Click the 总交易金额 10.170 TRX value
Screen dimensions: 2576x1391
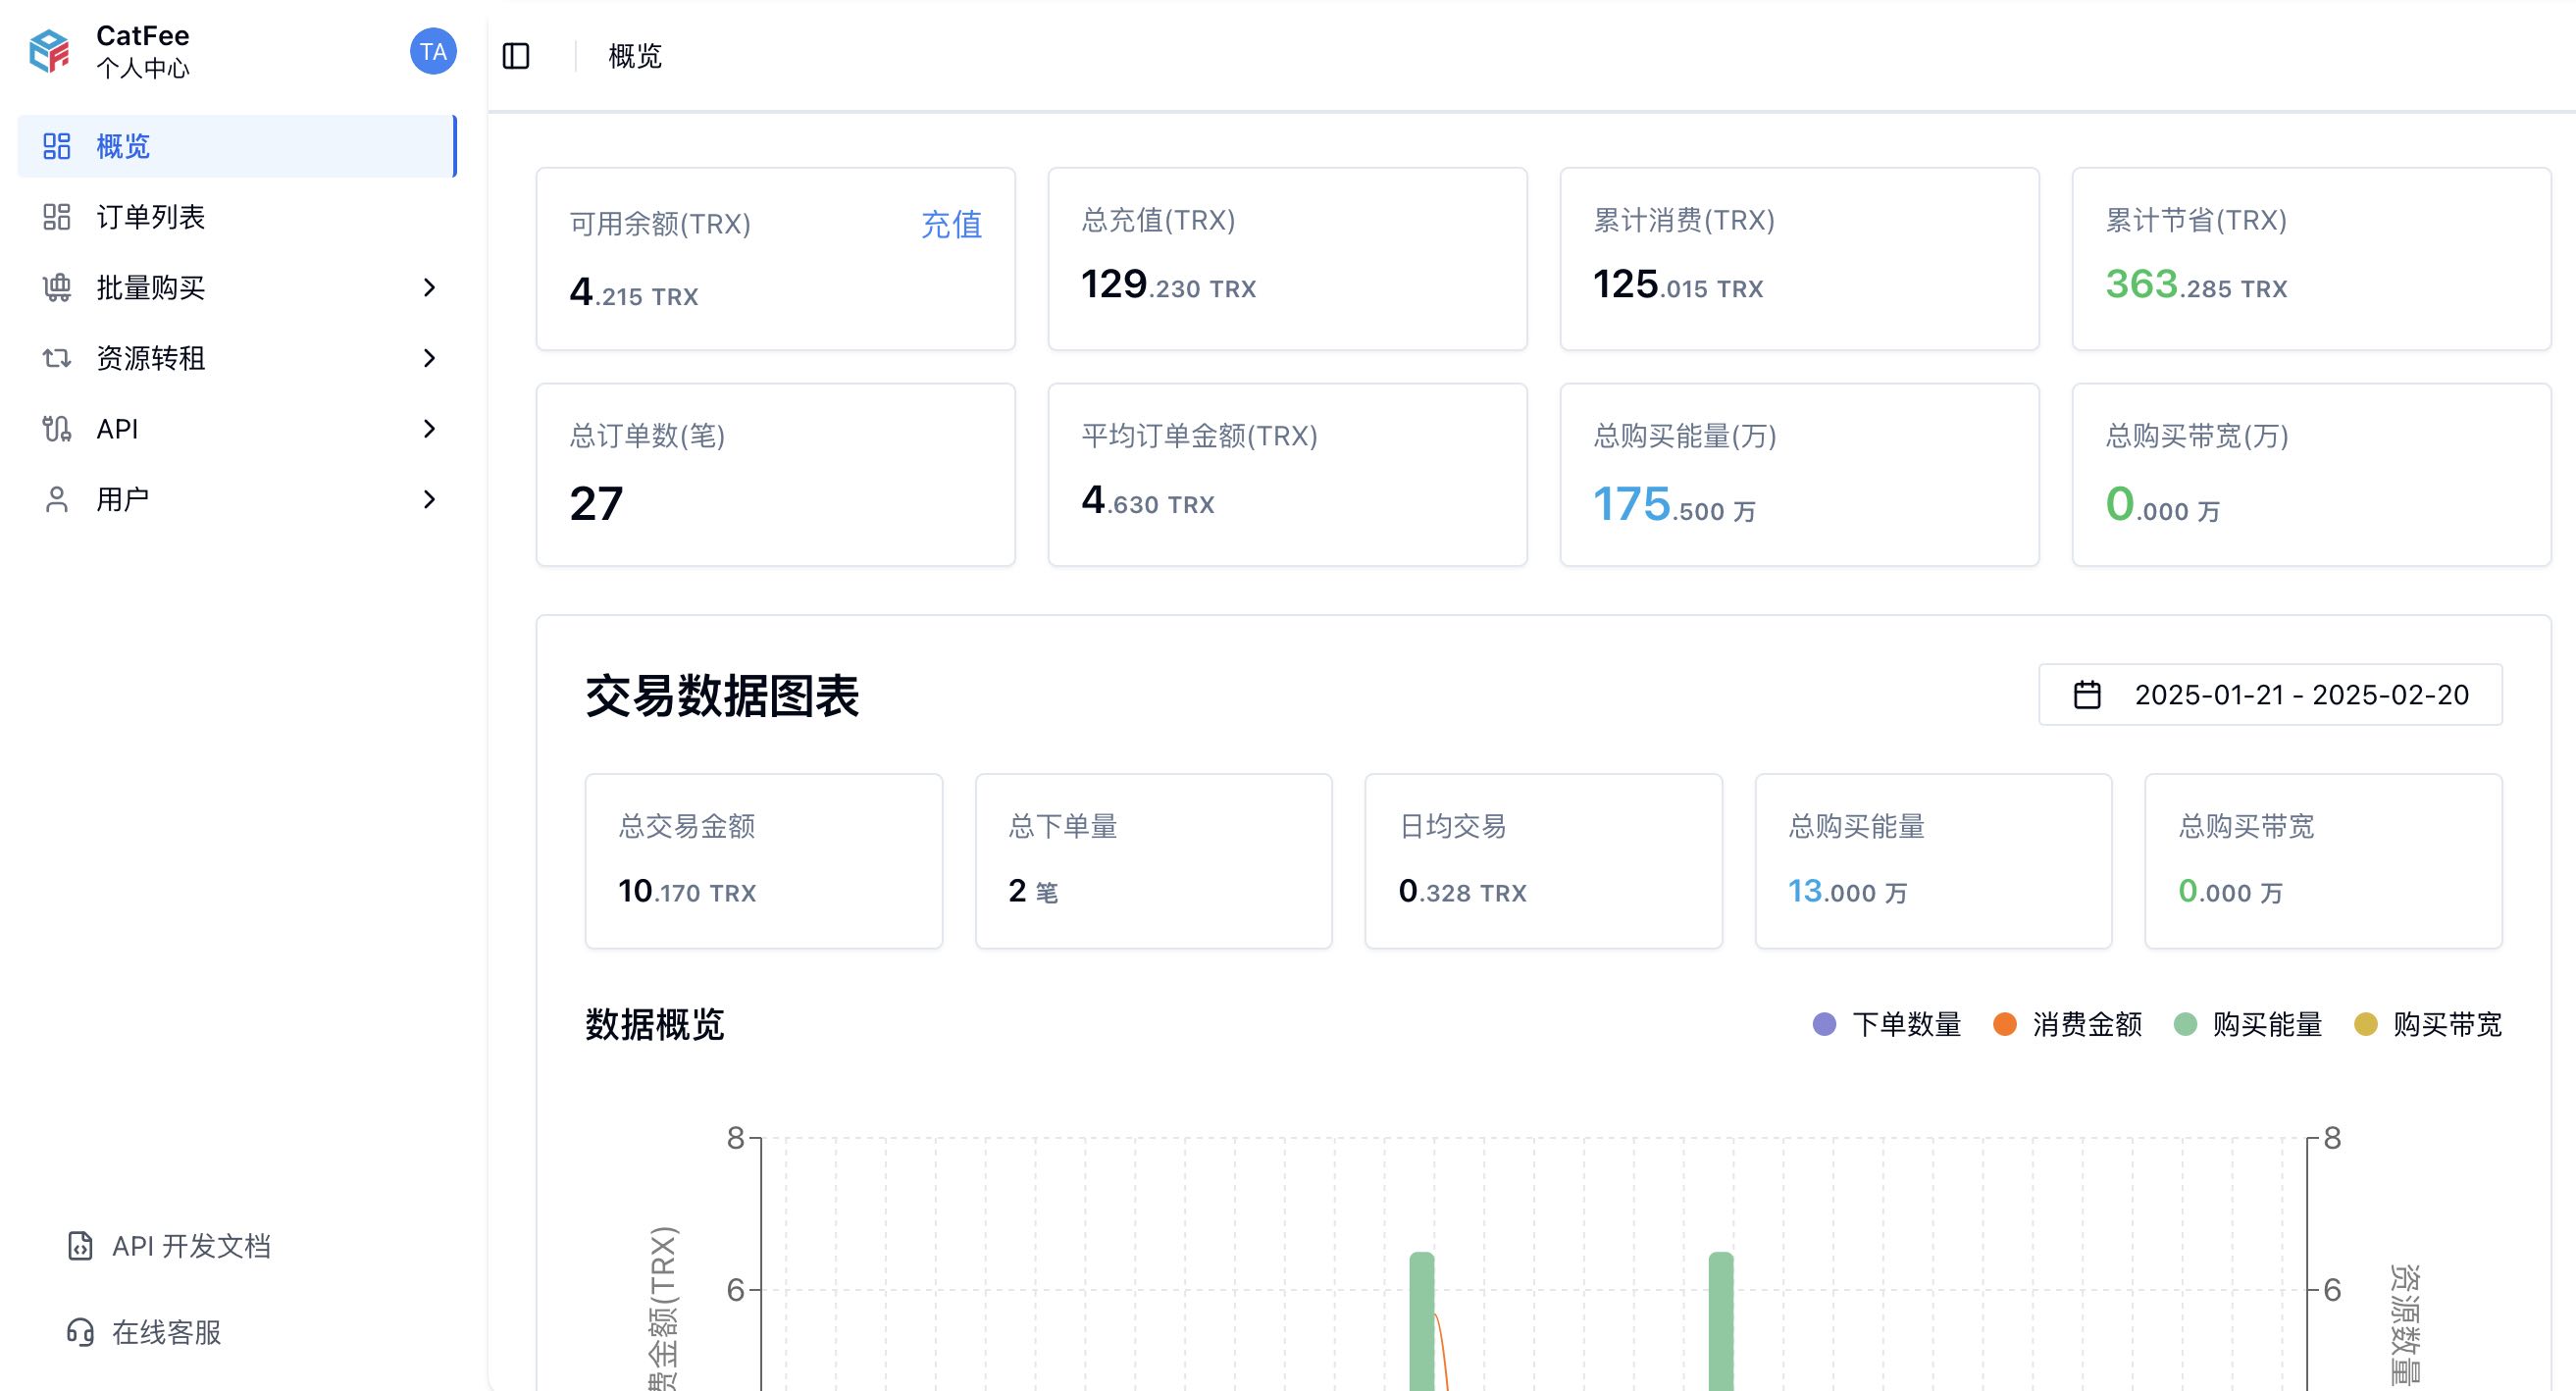tap(687, 891)
